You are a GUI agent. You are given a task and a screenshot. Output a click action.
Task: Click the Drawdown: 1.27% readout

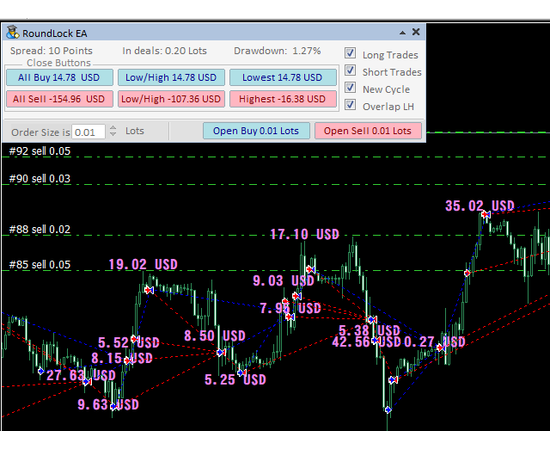tap(277, 51)
